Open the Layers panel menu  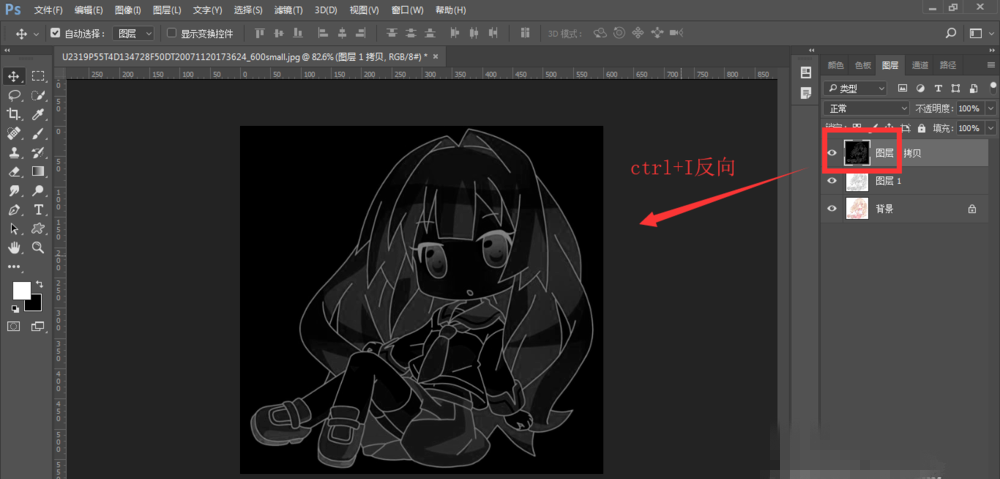[990, 64]
